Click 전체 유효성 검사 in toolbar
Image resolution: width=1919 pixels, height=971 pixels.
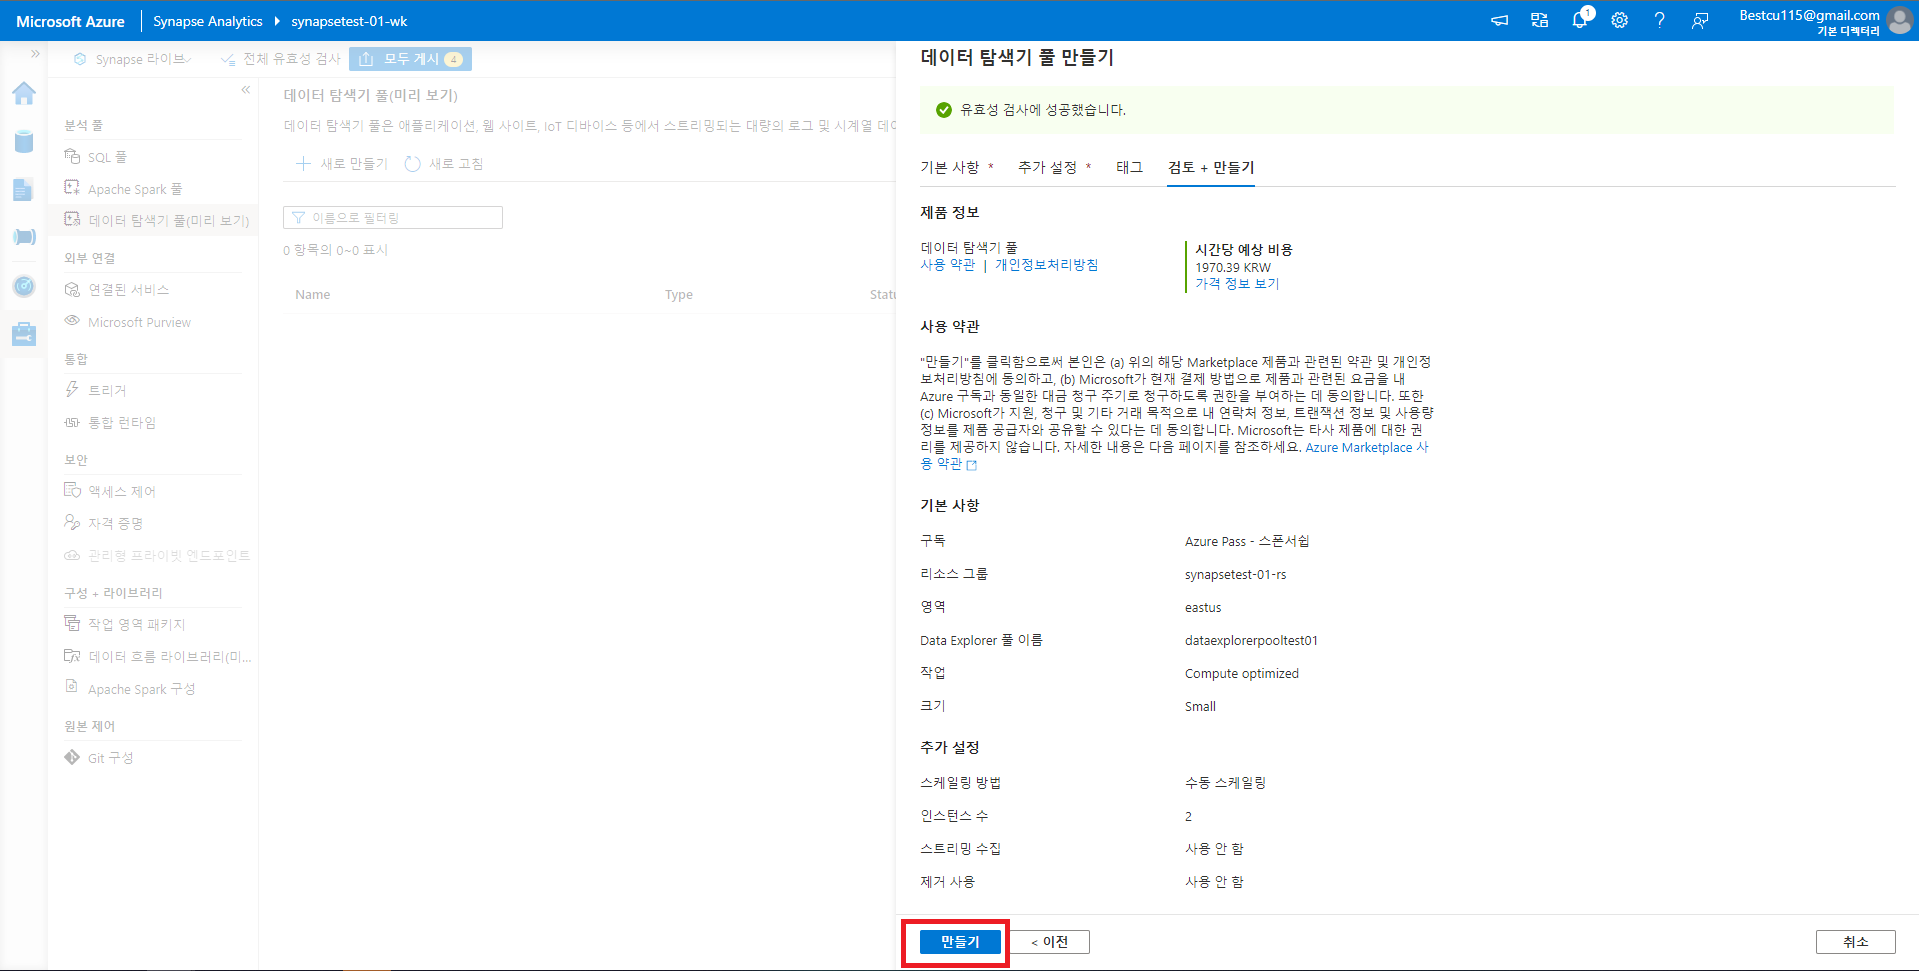pos(281,59)
